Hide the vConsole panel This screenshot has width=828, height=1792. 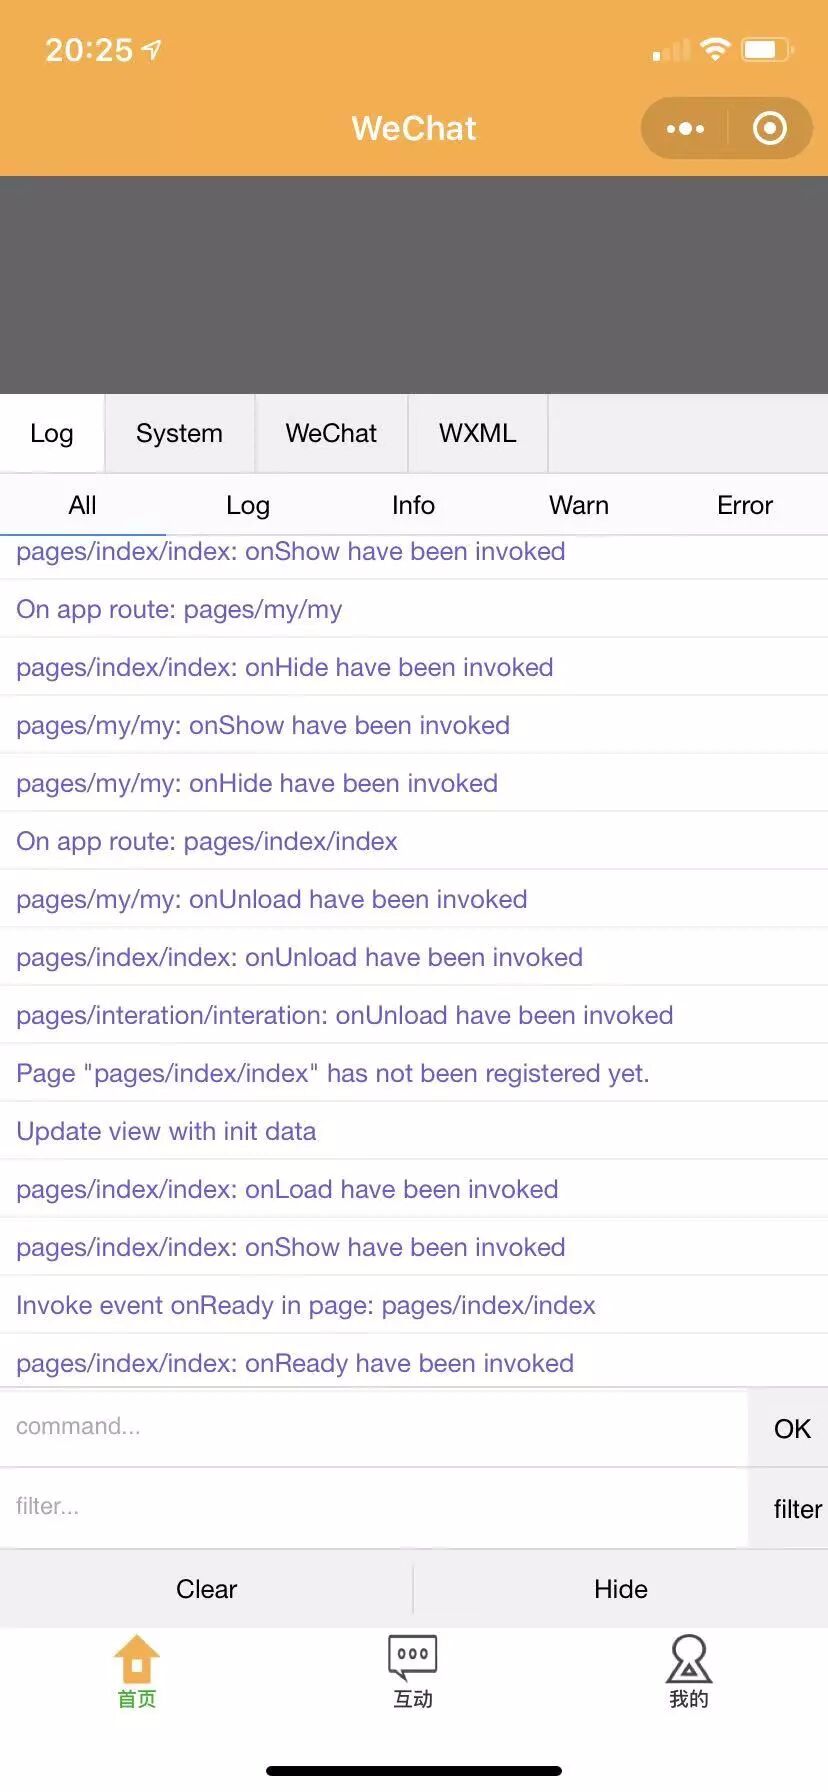tap(620, 1589)
